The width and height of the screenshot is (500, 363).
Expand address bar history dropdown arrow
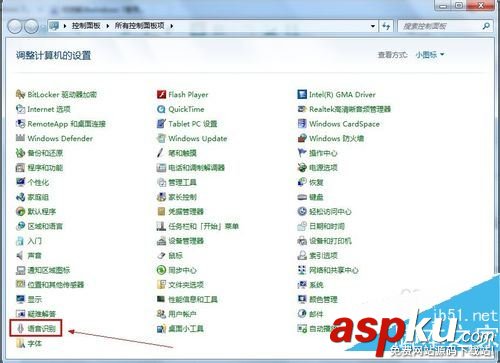(x=373, y=26)
